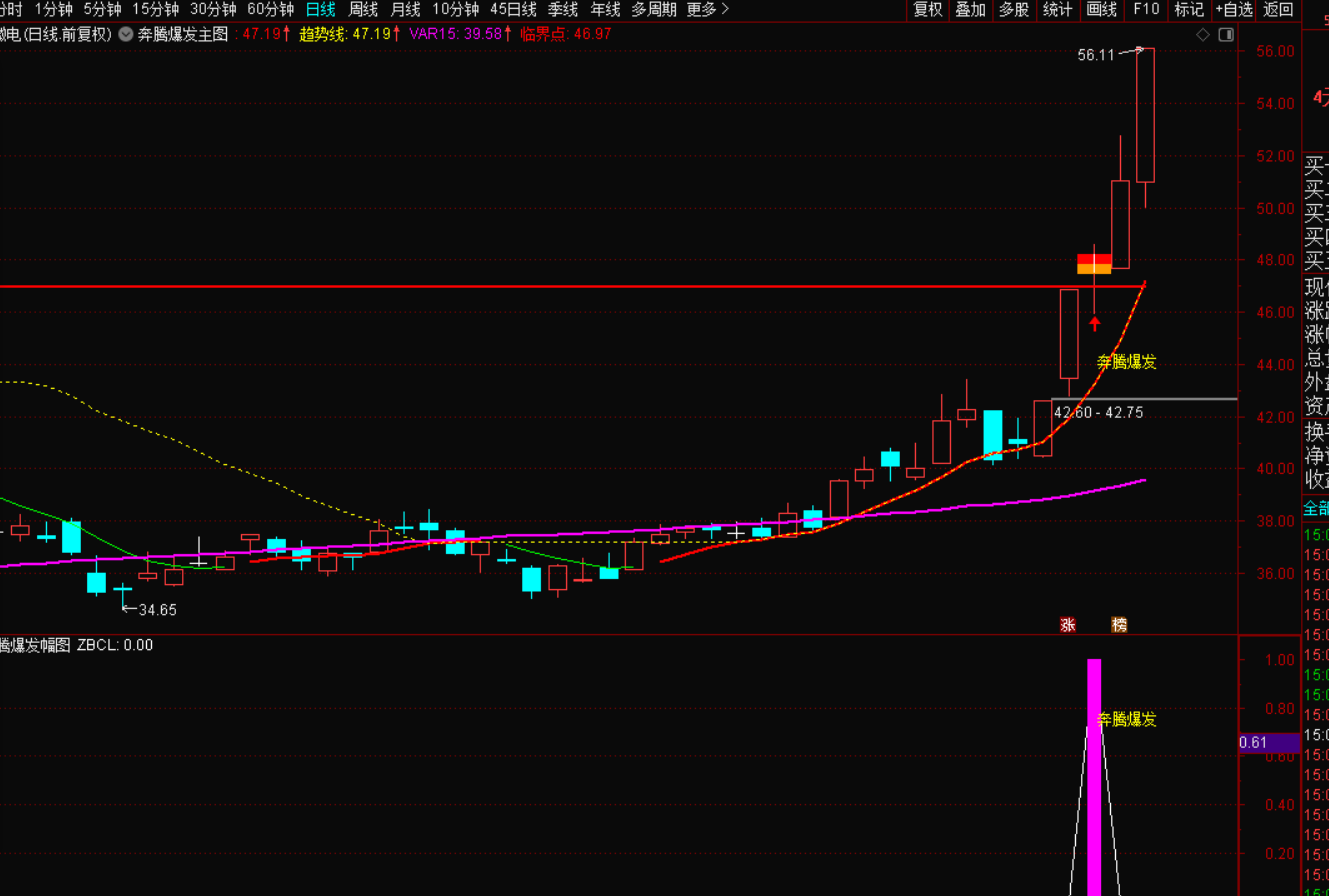Click the red-orange signal block on candle
The image size is (1329, 896).
point(1094,264)
